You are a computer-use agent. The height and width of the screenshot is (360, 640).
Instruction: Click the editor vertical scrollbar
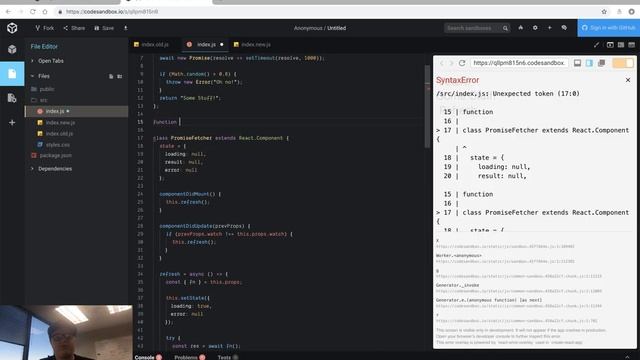point(427,106)
